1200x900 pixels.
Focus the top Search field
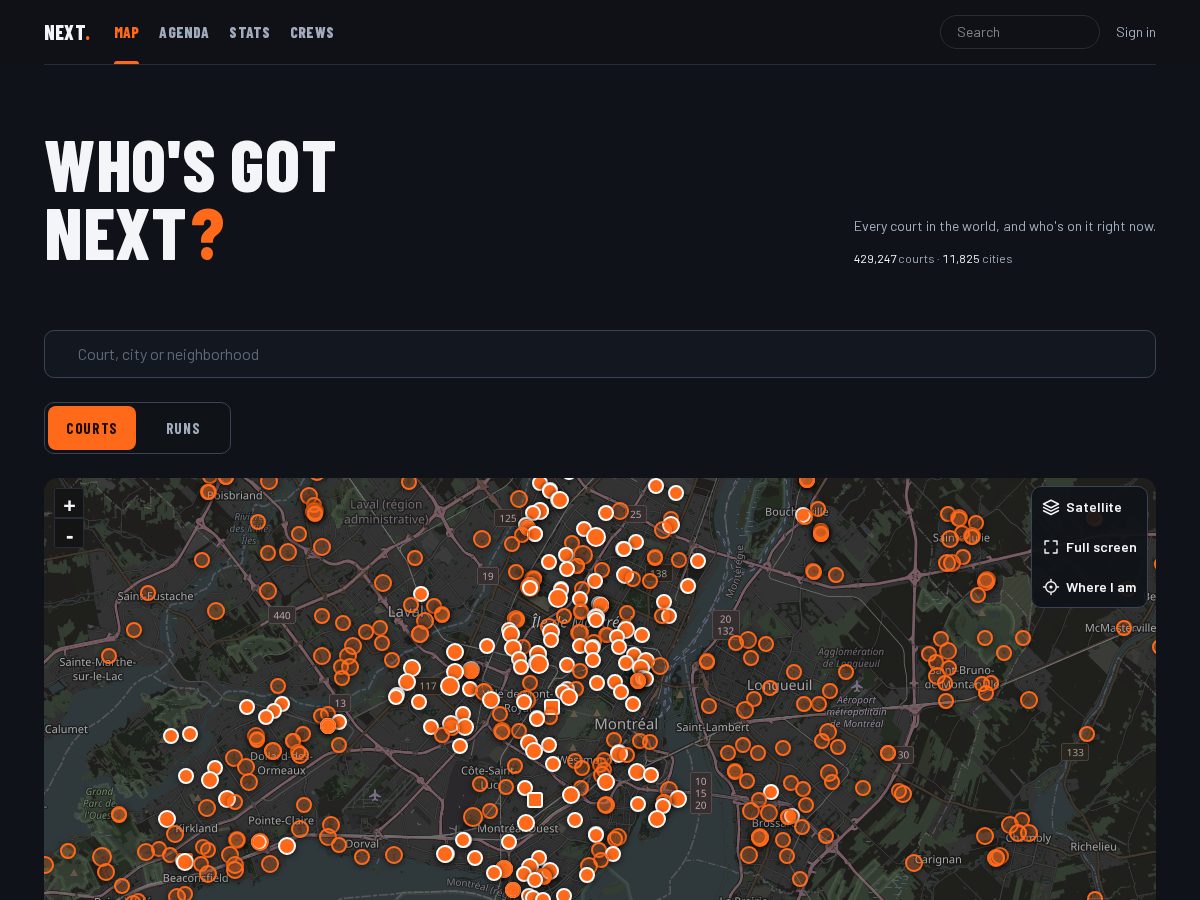(x=1019, y=32)
